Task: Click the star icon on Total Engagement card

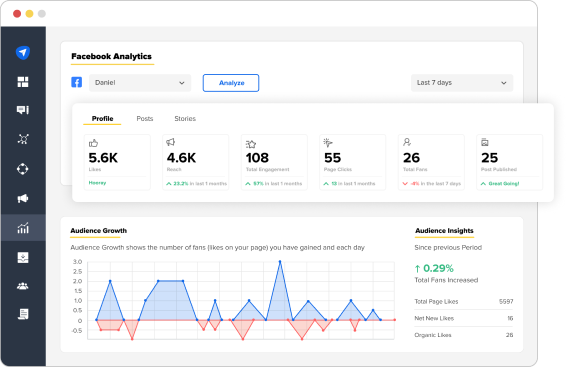Action: (x=251, y=144)
